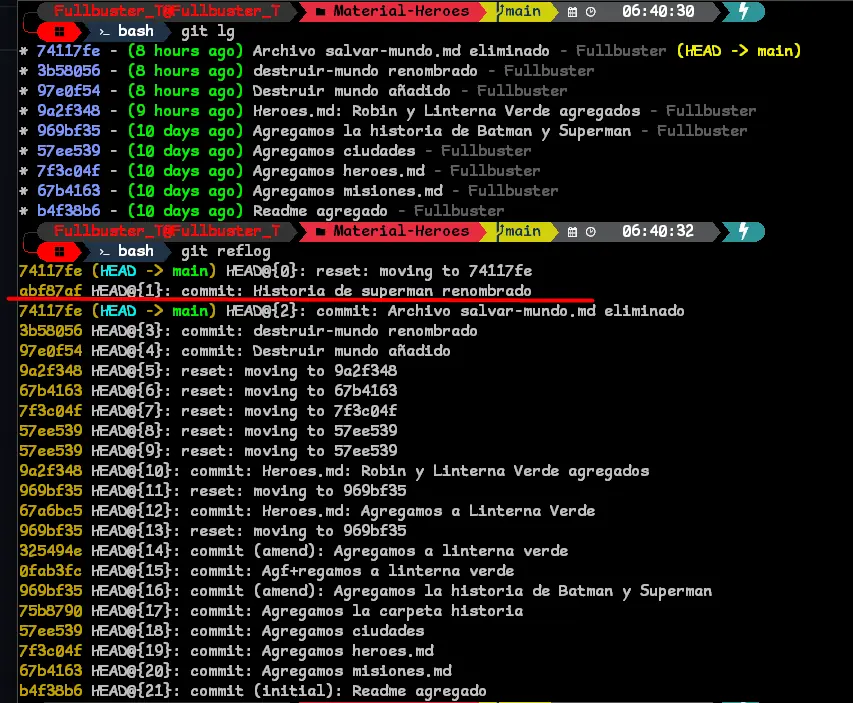The image size is (853, 703).
Task: Click the lightning bolt icon next to 06:40:32
Action: [742, 231]
